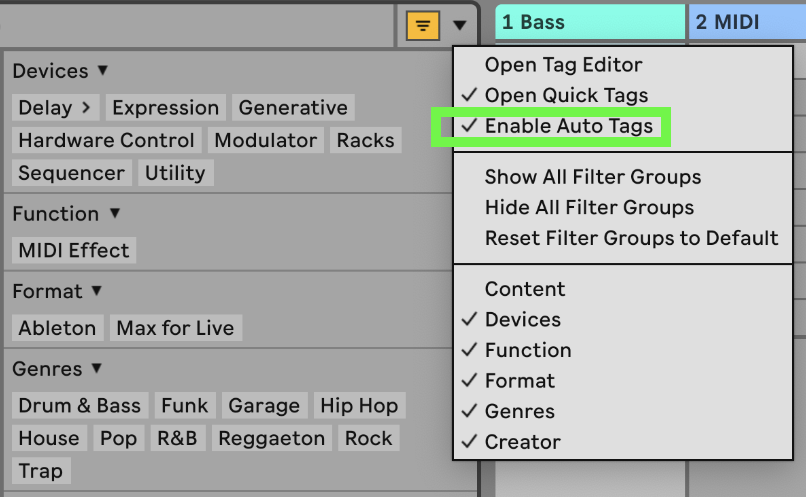Collapse the Genres filter group triangle
This screenshot has height=497, width=806.
tap(97, 369)
